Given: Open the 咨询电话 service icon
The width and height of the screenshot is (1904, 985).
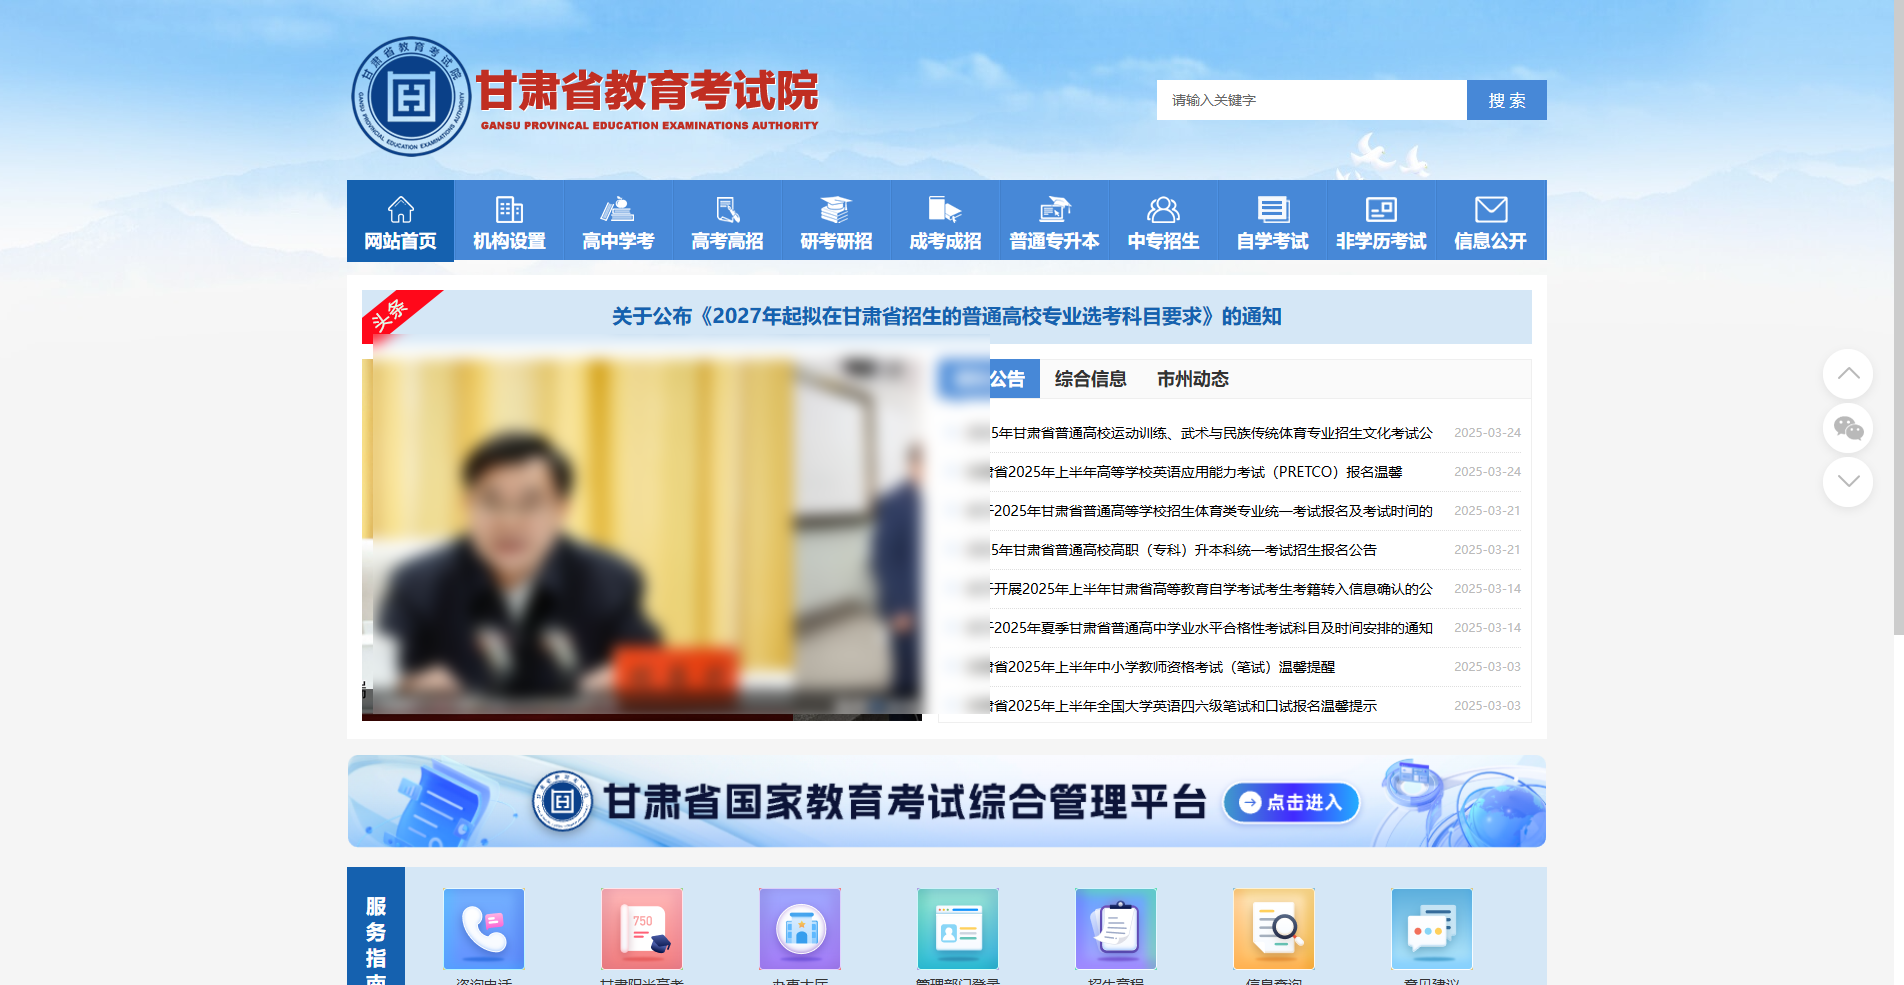Looking at the screenshot, I should [483, 929].
